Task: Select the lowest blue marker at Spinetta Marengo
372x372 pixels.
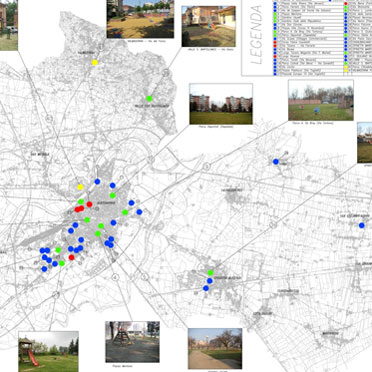Action: pyautogui.click(x=206, y=288)
